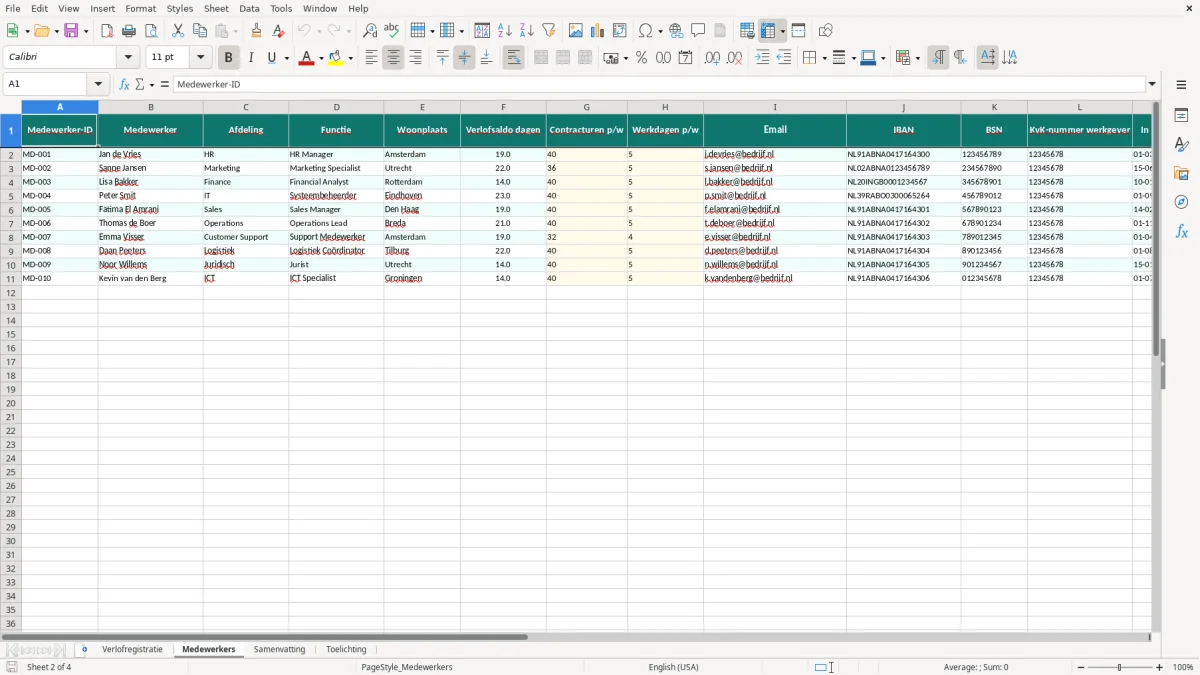
Task: Sort ascending
Action: 504,31
